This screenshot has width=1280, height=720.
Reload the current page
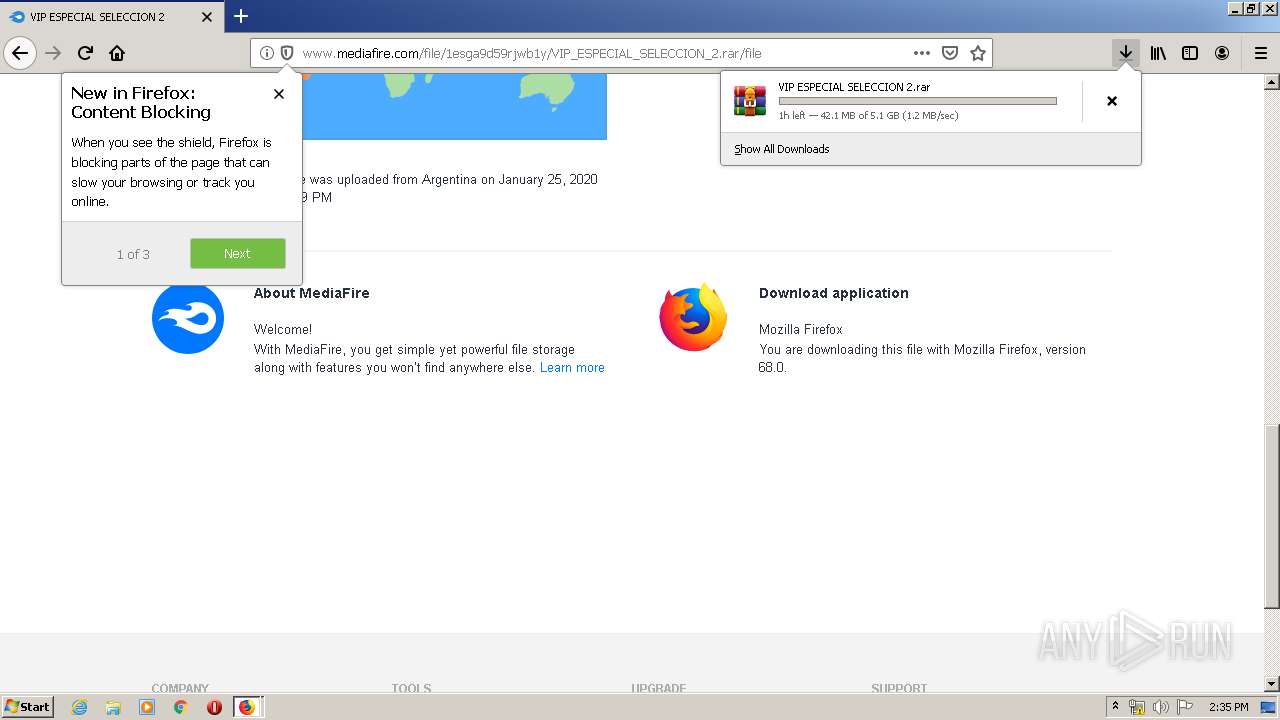(x=86, y=53)
